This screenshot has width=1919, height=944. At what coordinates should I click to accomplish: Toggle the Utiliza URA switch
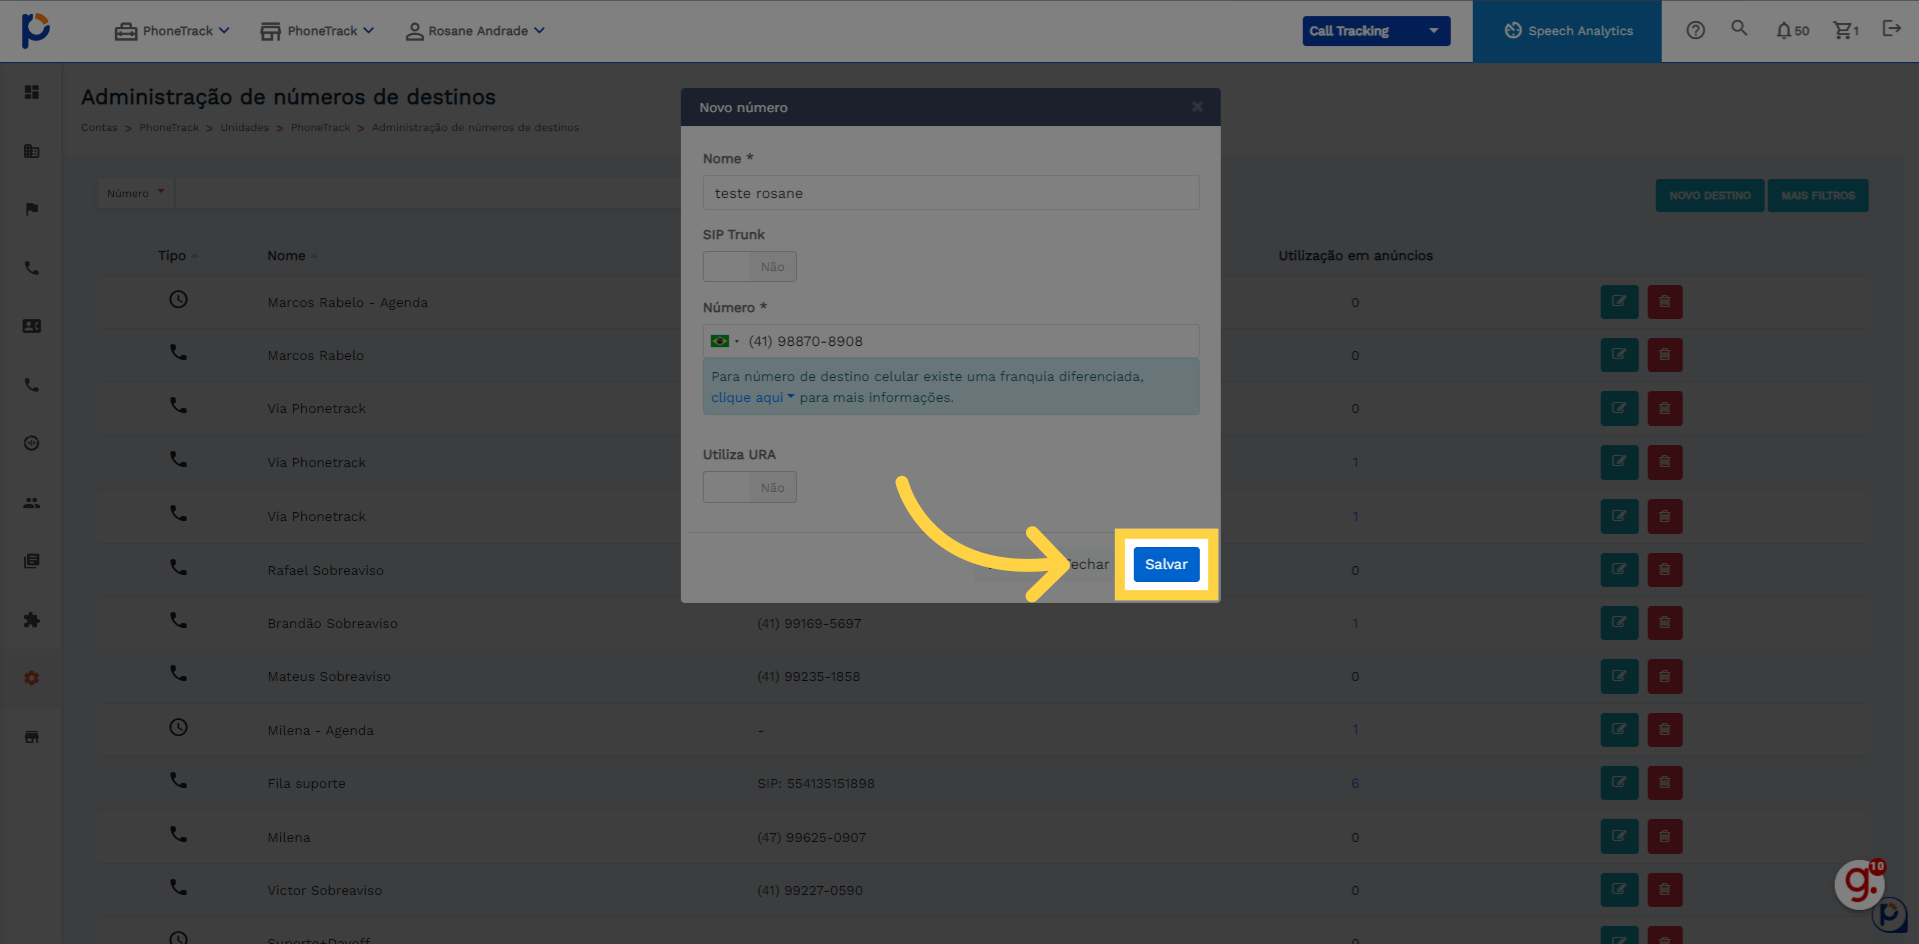(x=750, y=487)
